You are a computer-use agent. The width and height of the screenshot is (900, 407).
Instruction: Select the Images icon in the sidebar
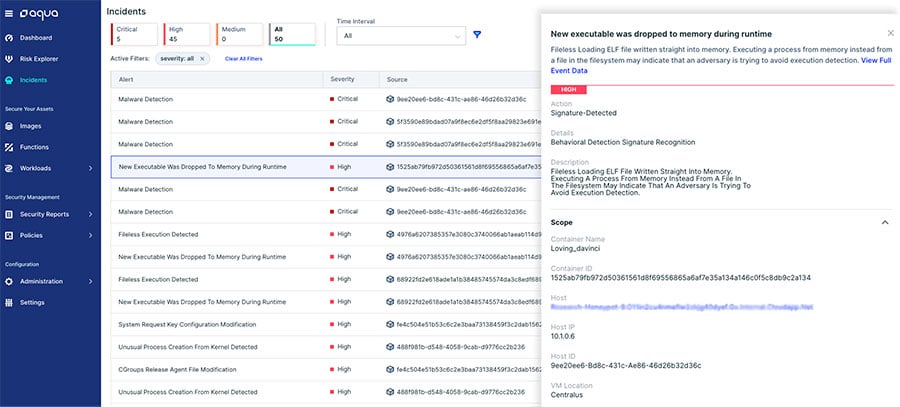click(x=10, y=126)
